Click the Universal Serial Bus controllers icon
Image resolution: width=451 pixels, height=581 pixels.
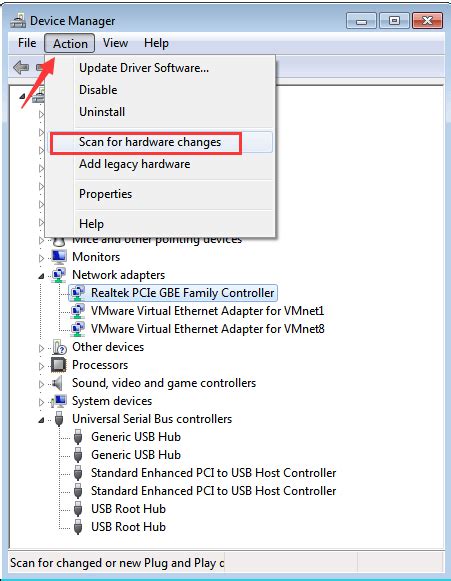click(x=59, y=419)
